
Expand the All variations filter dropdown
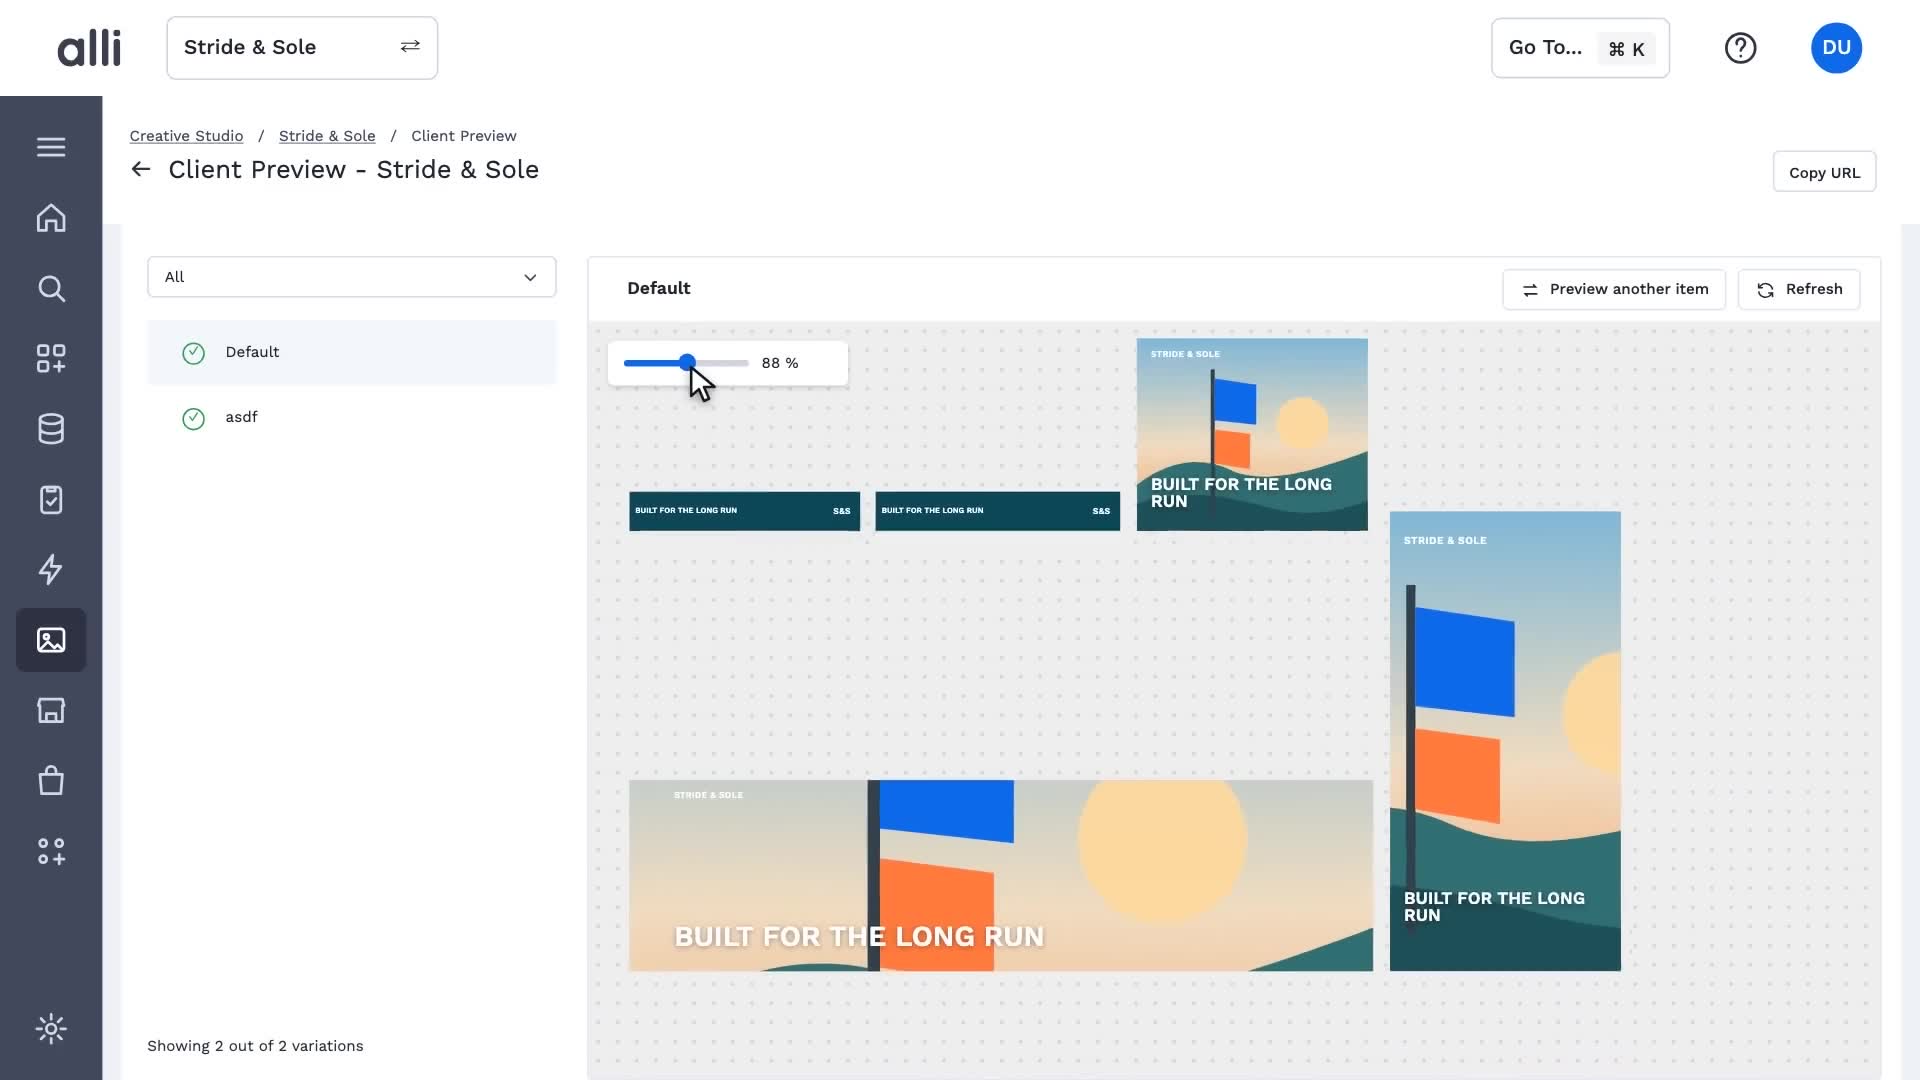click(x=352, y=277)
